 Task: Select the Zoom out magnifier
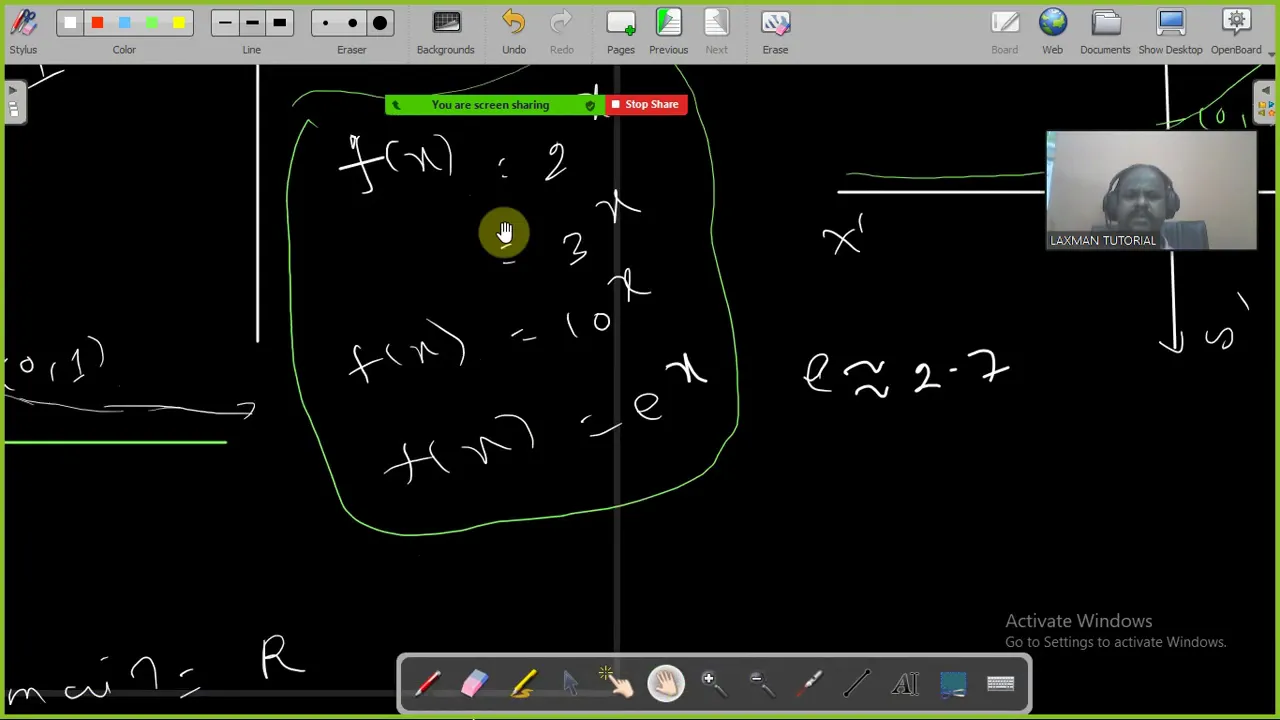761,683
